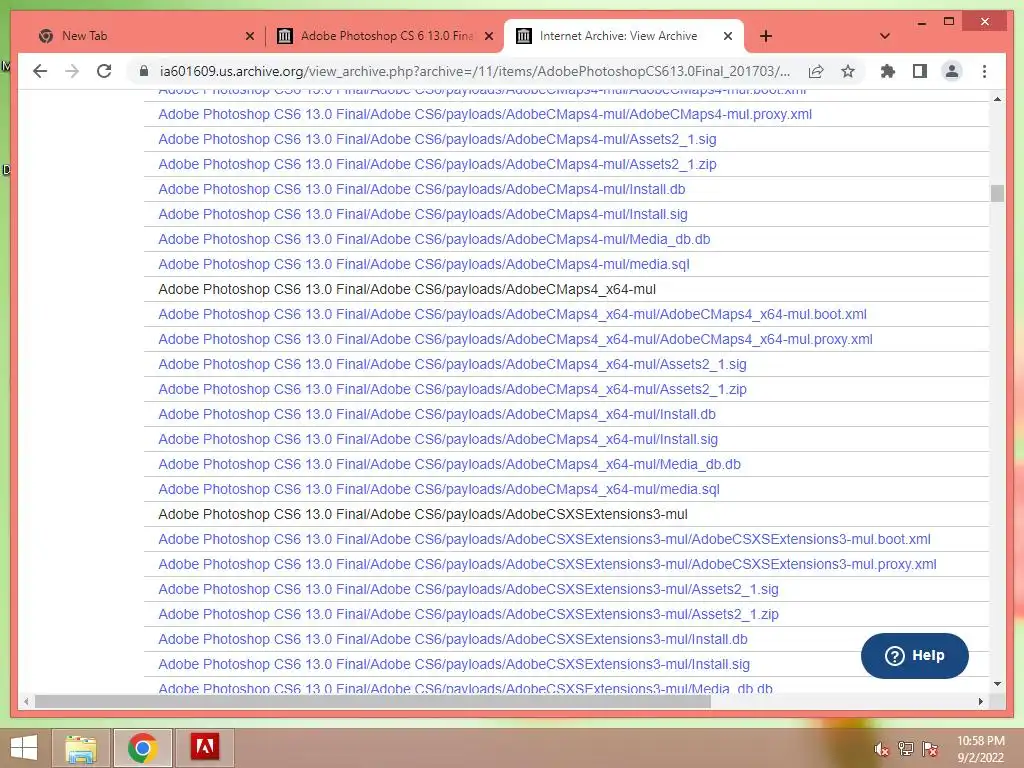Viewport: 1024px width, 768px height.
Task: Click the vertical scrollbar thumb
Action: pyautogui.click(x=997, y=193)
